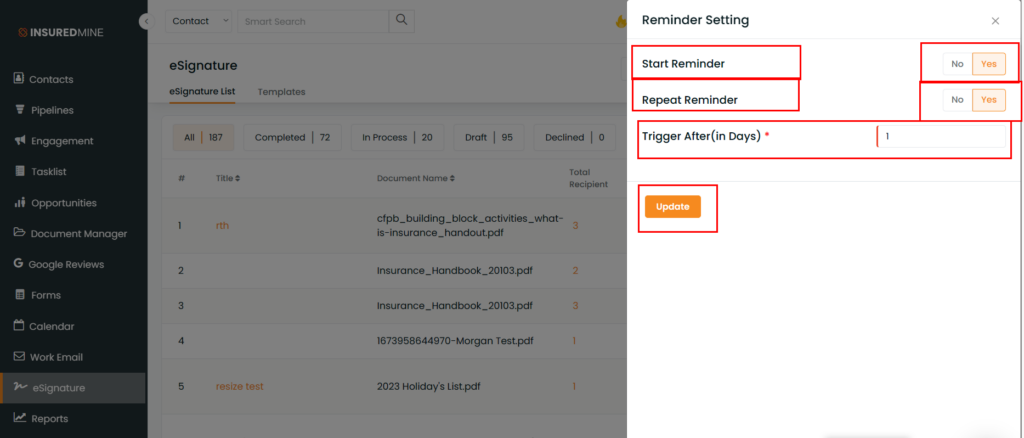
Task: Click the Google Reviews G icon
Action: point(18,264)
